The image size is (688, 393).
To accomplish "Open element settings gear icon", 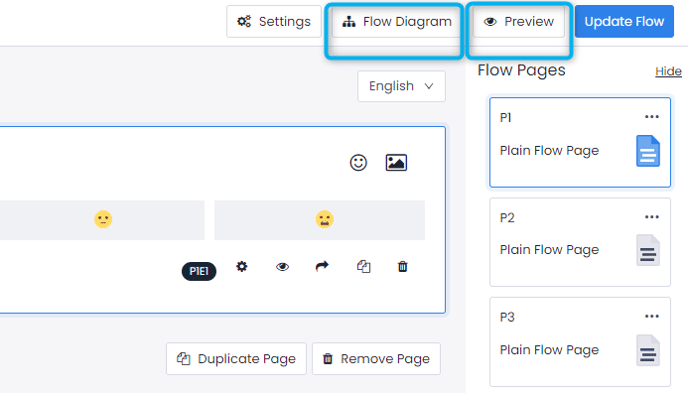I will point(242,266).
